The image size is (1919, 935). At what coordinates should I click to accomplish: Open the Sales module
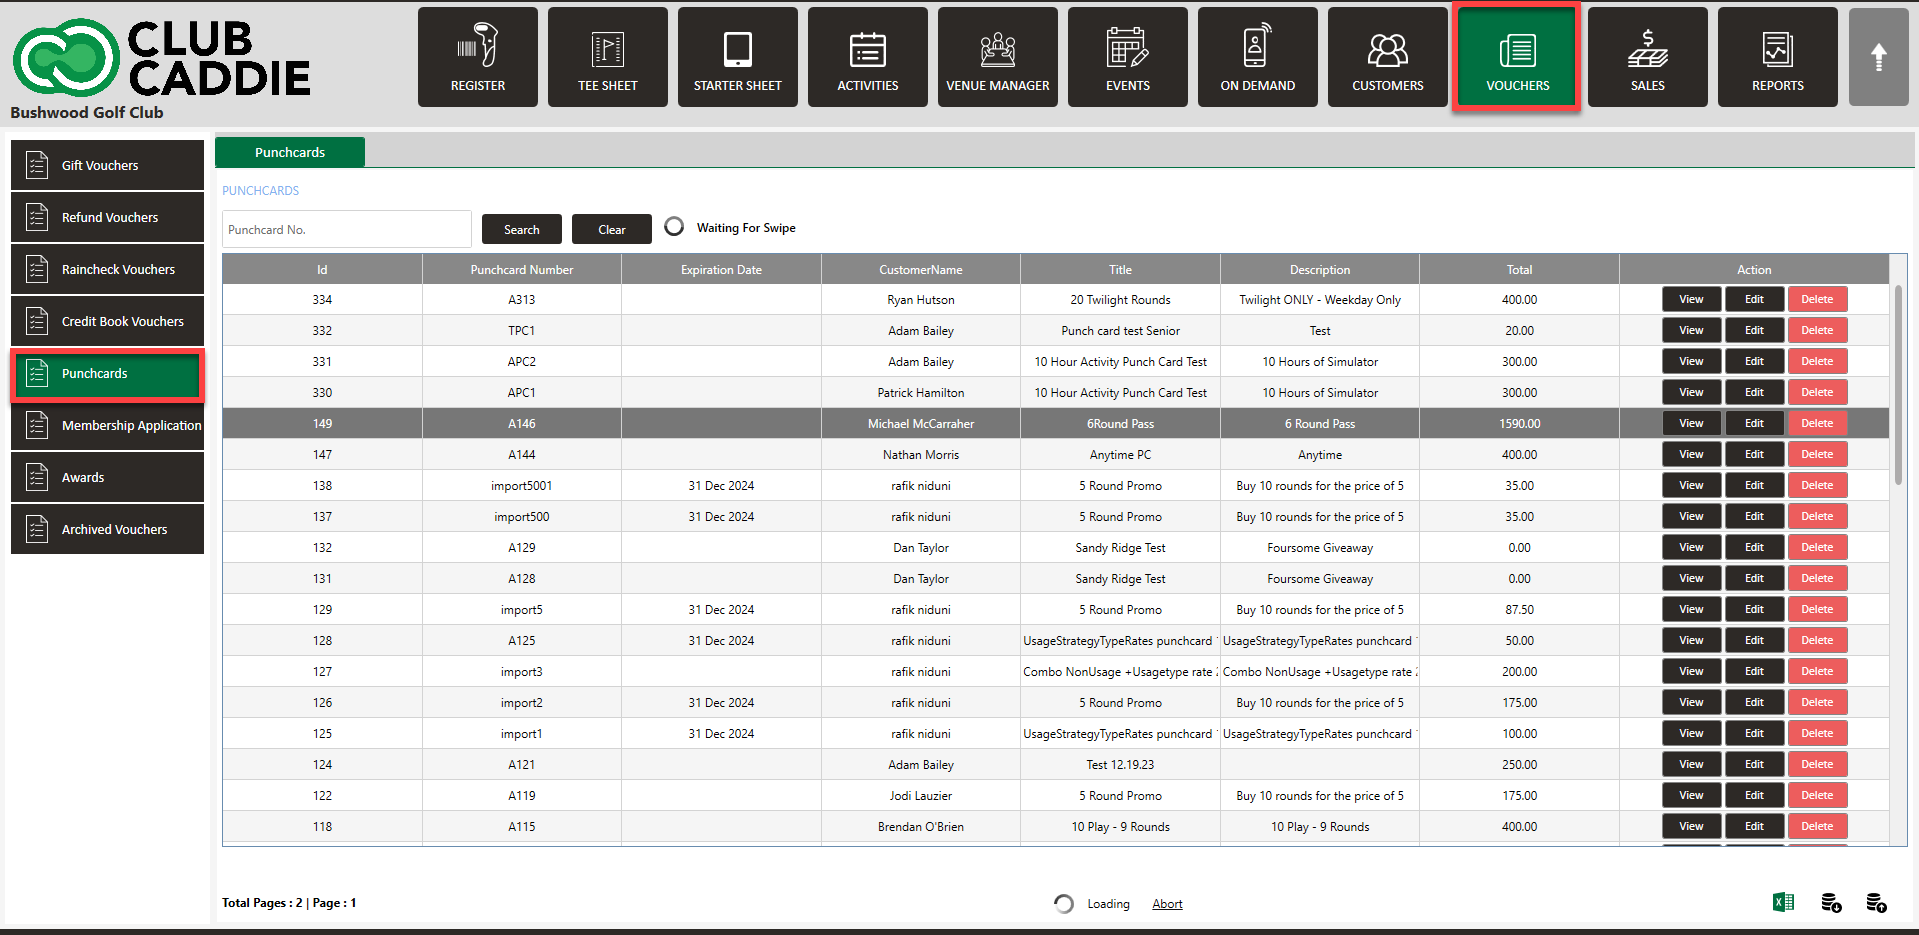point(1647,57)
